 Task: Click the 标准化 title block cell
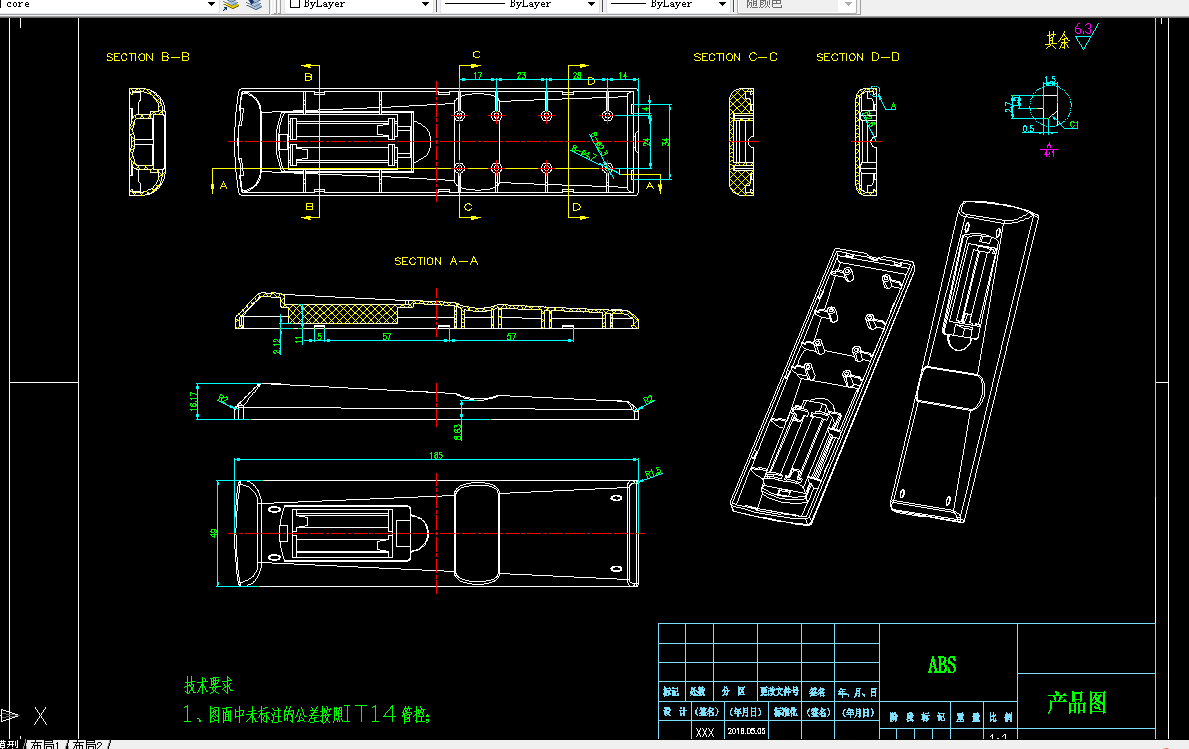pos(786,712)
